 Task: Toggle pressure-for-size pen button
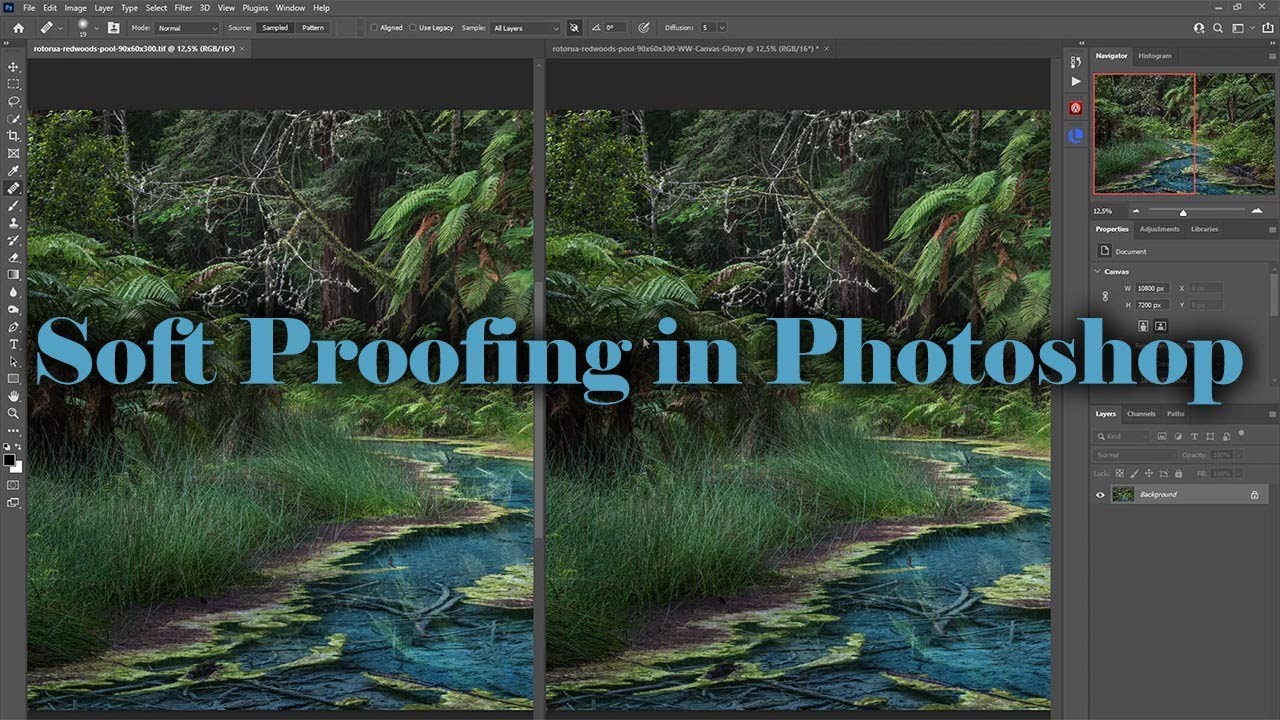click(x=643, y=28)
